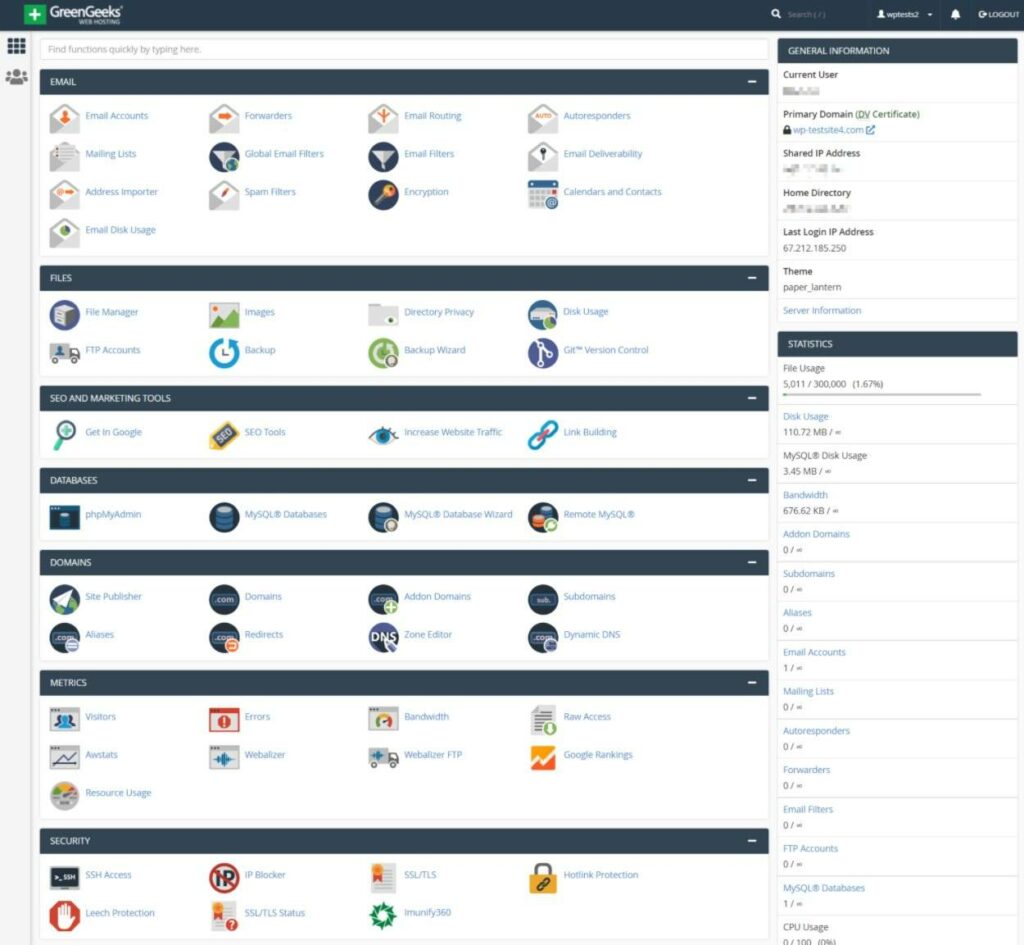Collapse the Email section

[x=752, y=82]
